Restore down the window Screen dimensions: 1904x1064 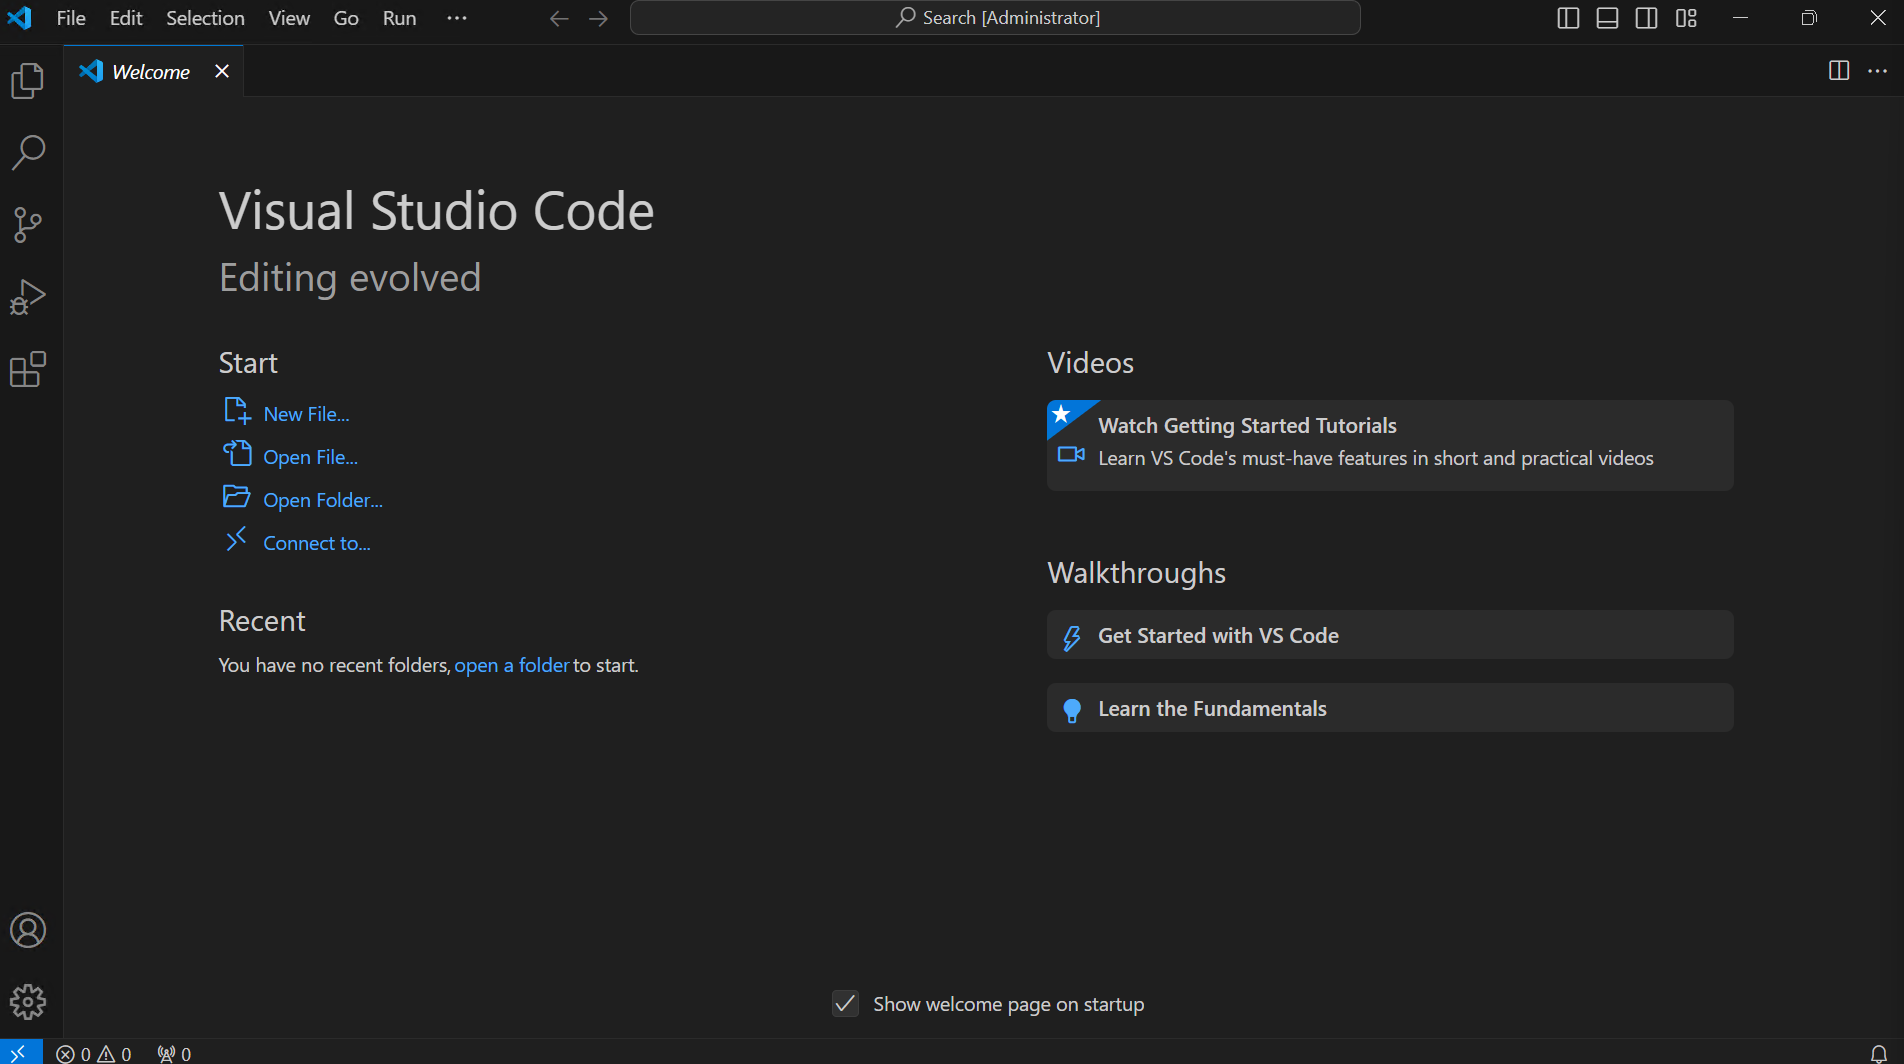(x=1809, y=18)
